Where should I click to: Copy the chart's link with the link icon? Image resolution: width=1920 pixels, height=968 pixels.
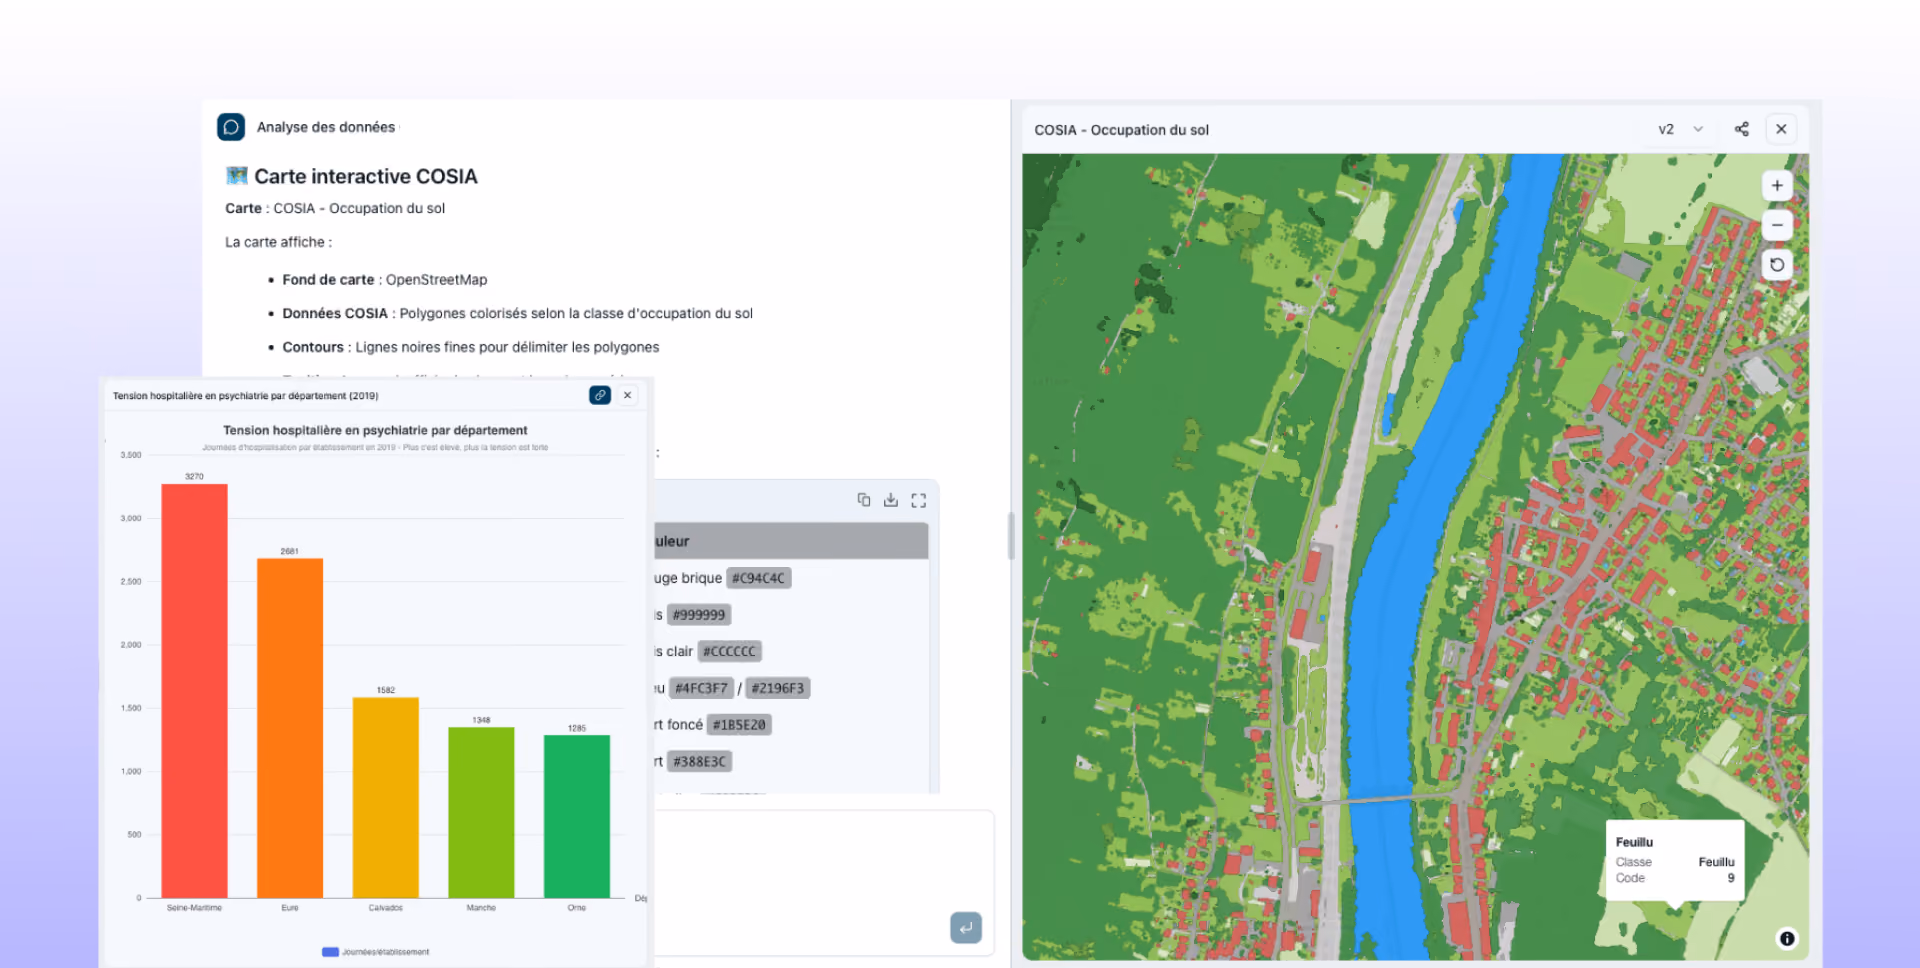(x=600, y=395)
